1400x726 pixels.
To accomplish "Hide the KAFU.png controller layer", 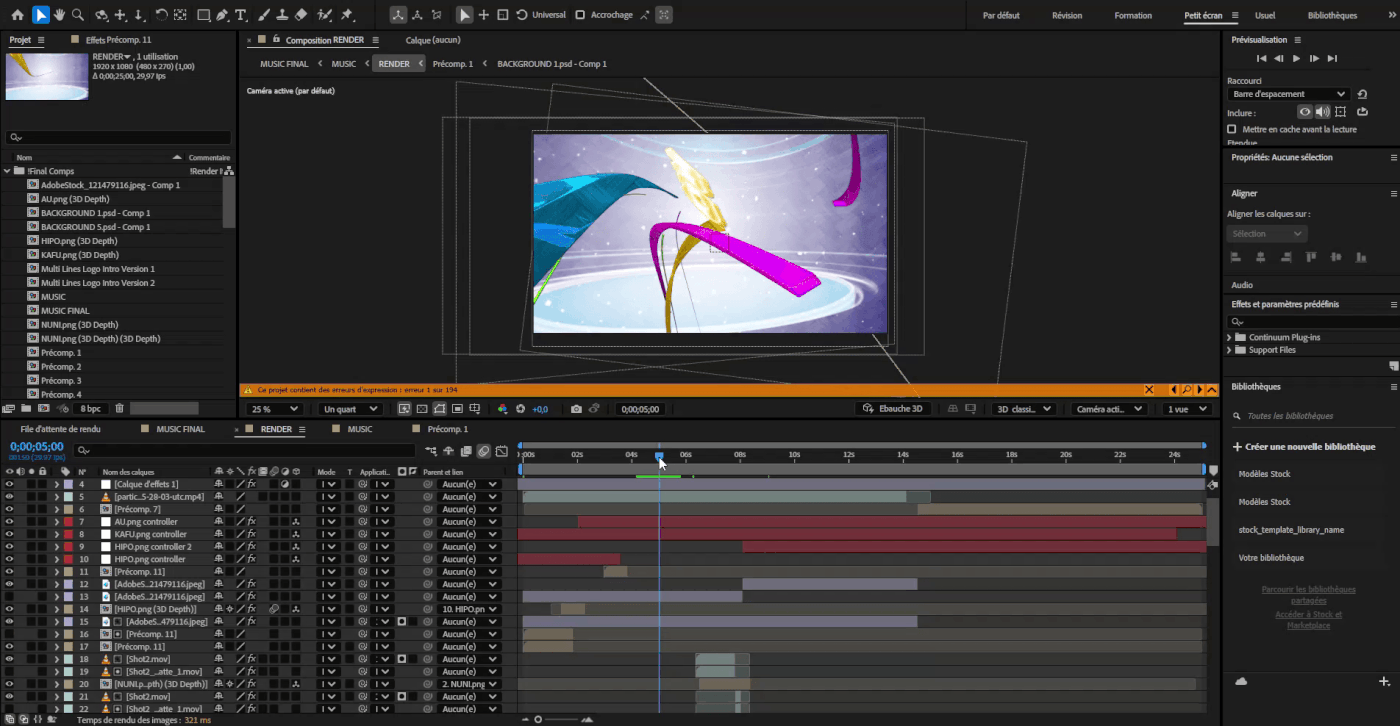I will point(10,533).
